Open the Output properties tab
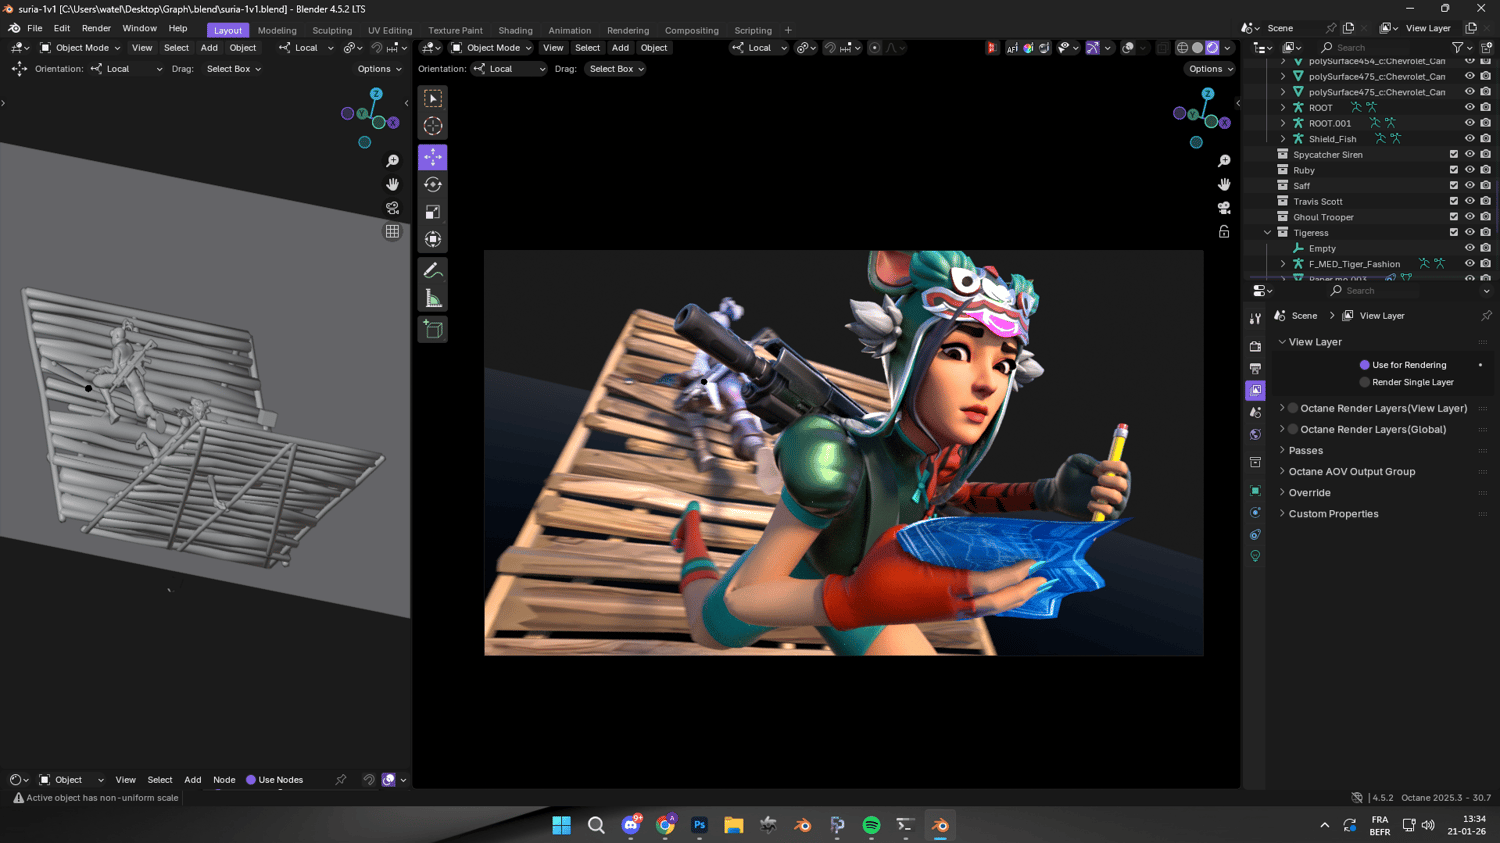 pos(1255,368)
